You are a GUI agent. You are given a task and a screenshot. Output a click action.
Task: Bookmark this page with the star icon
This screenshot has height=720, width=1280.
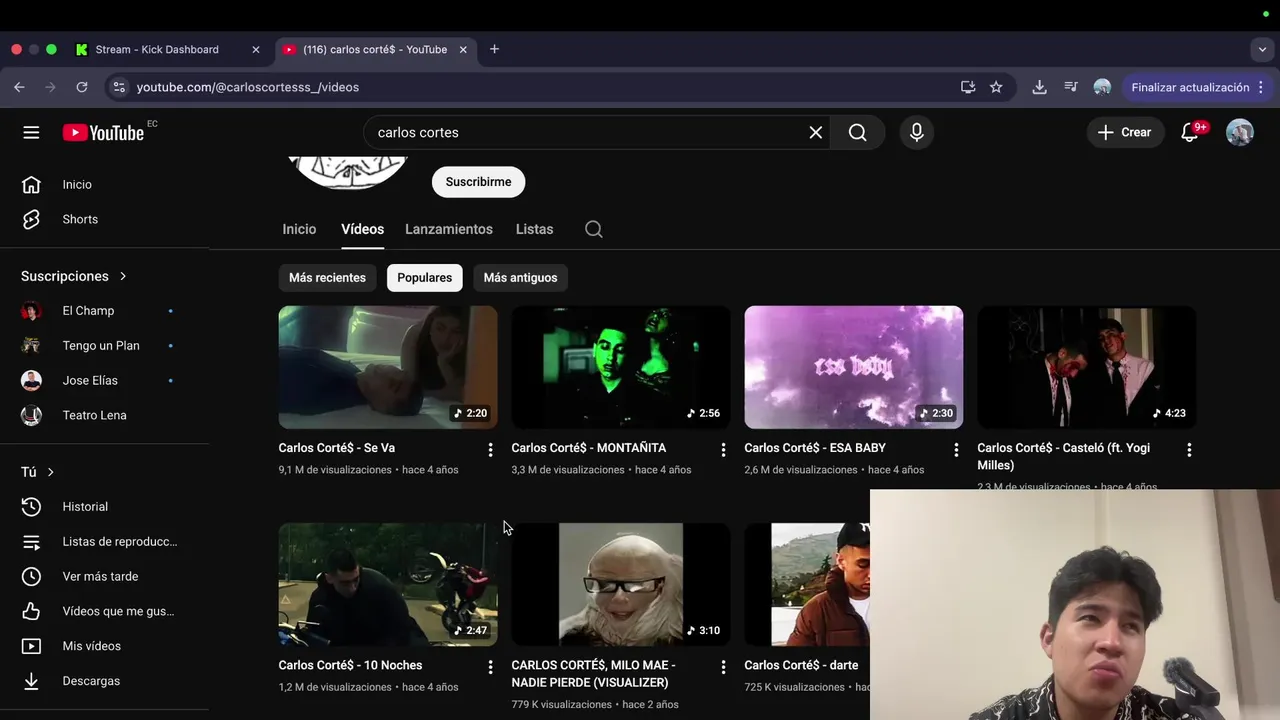996,87
